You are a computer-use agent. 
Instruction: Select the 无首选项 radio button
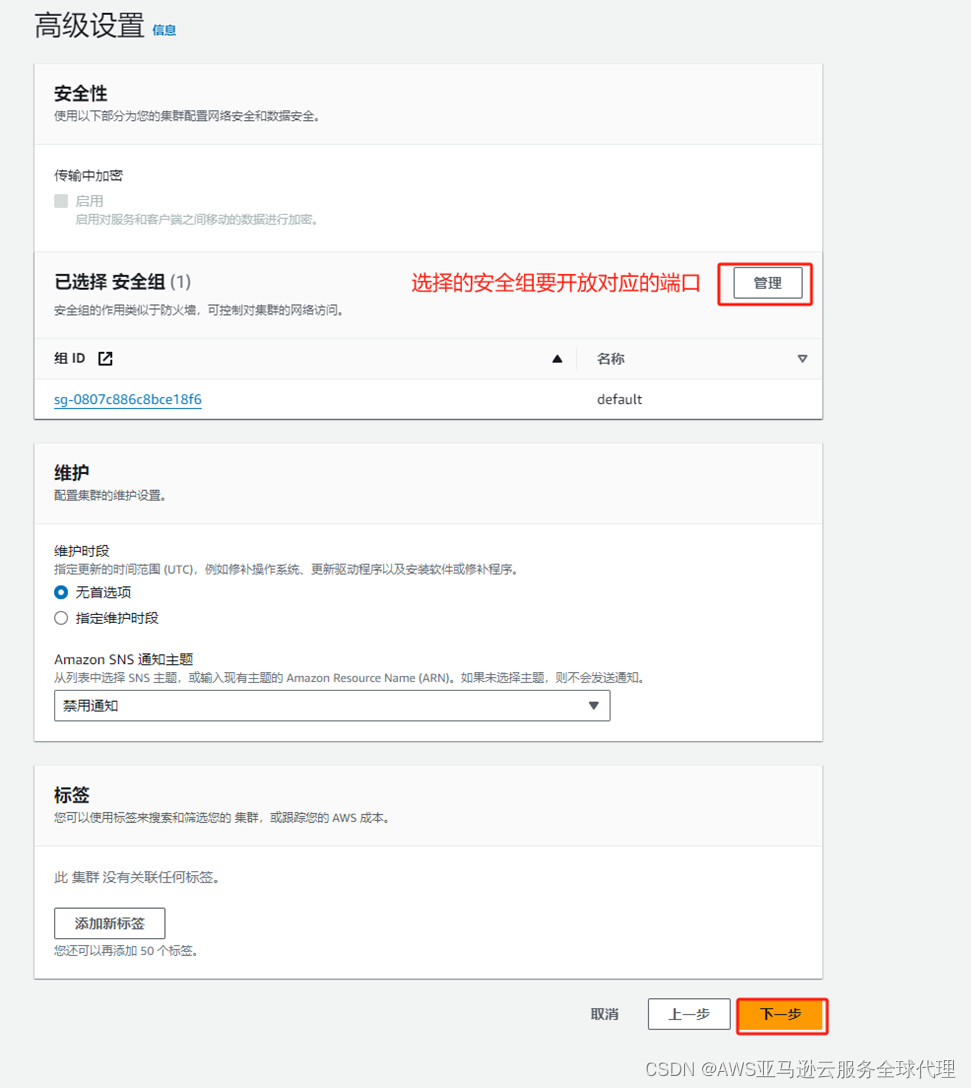[x=60, y=591]
